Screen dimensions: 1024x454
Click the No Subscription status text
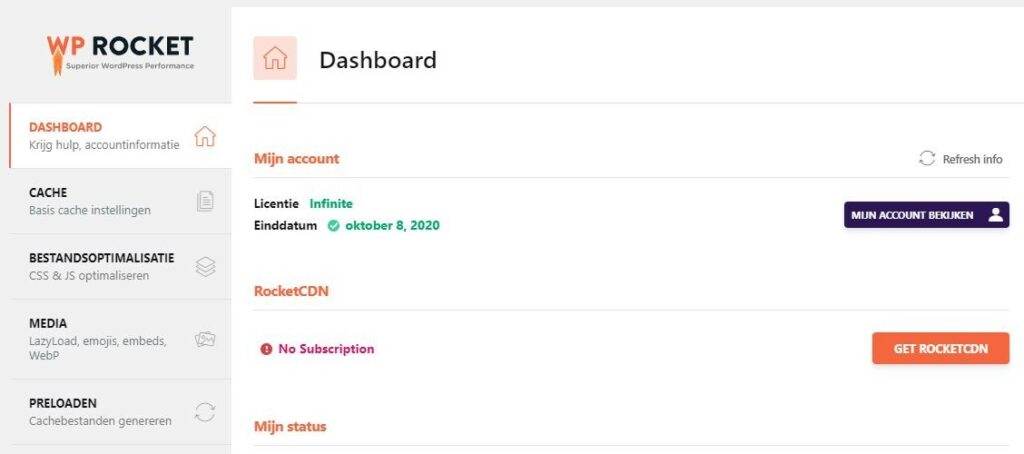[x=326, y=349]
